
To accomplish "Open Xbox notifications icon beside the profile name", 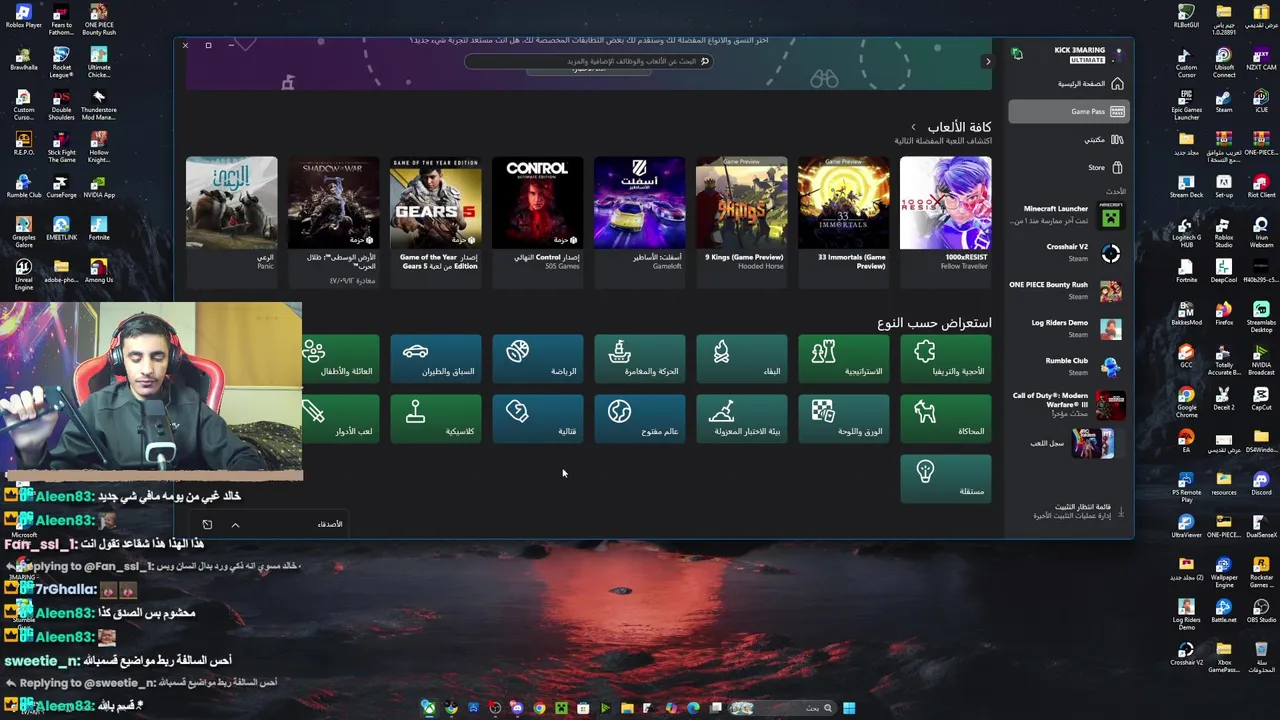I will [1017, 54].
